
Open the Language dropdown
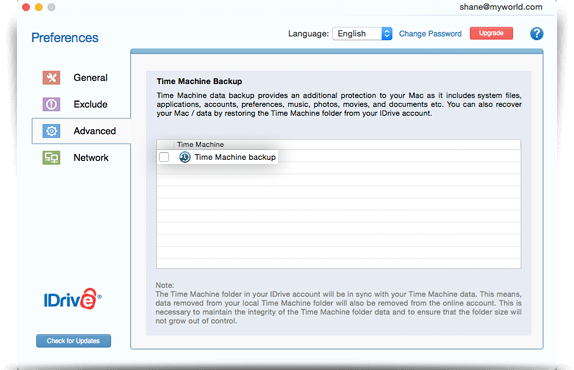pos(362,34)
